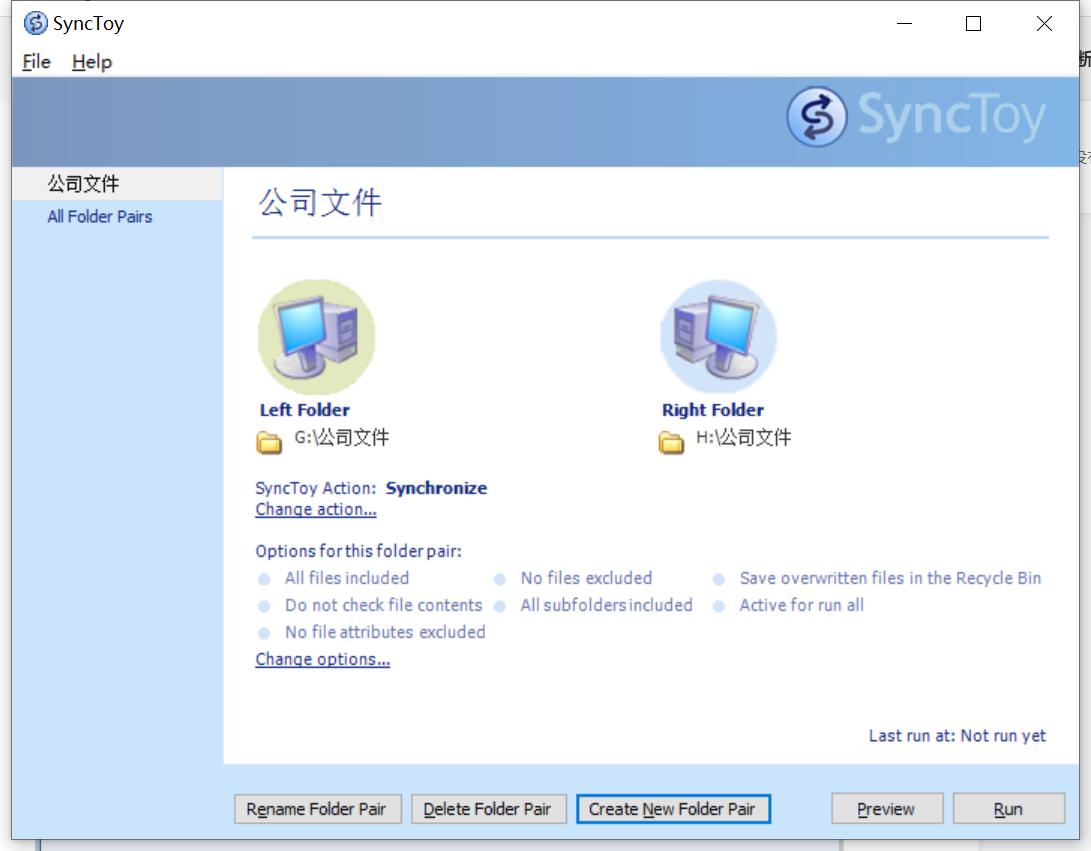1091x851 pixels.
Task: Click the 'All subfolders included' option marker
Action: [x=501, y=605]
